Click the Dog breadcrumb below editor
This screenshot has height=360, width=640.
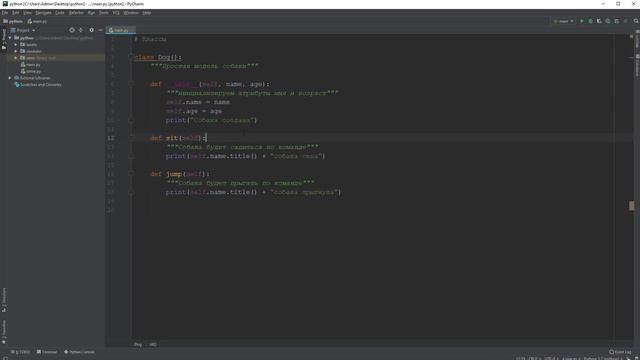(138, 344)
